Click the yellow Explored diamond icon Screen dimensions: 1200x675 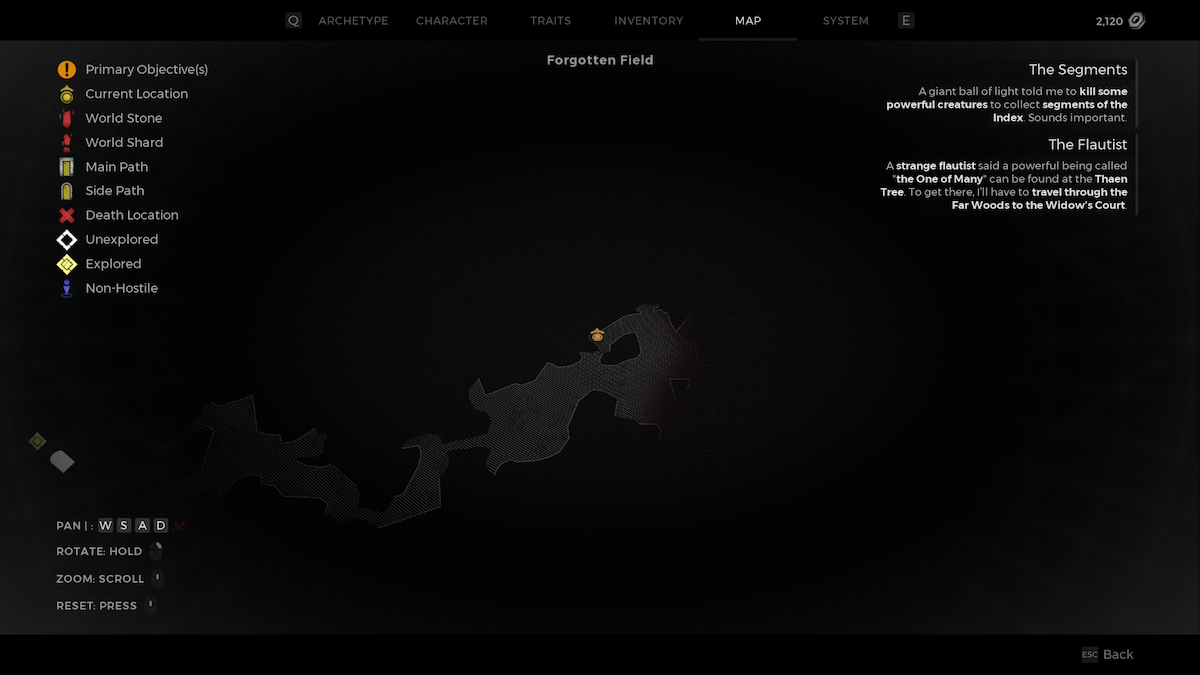point(66,264)
